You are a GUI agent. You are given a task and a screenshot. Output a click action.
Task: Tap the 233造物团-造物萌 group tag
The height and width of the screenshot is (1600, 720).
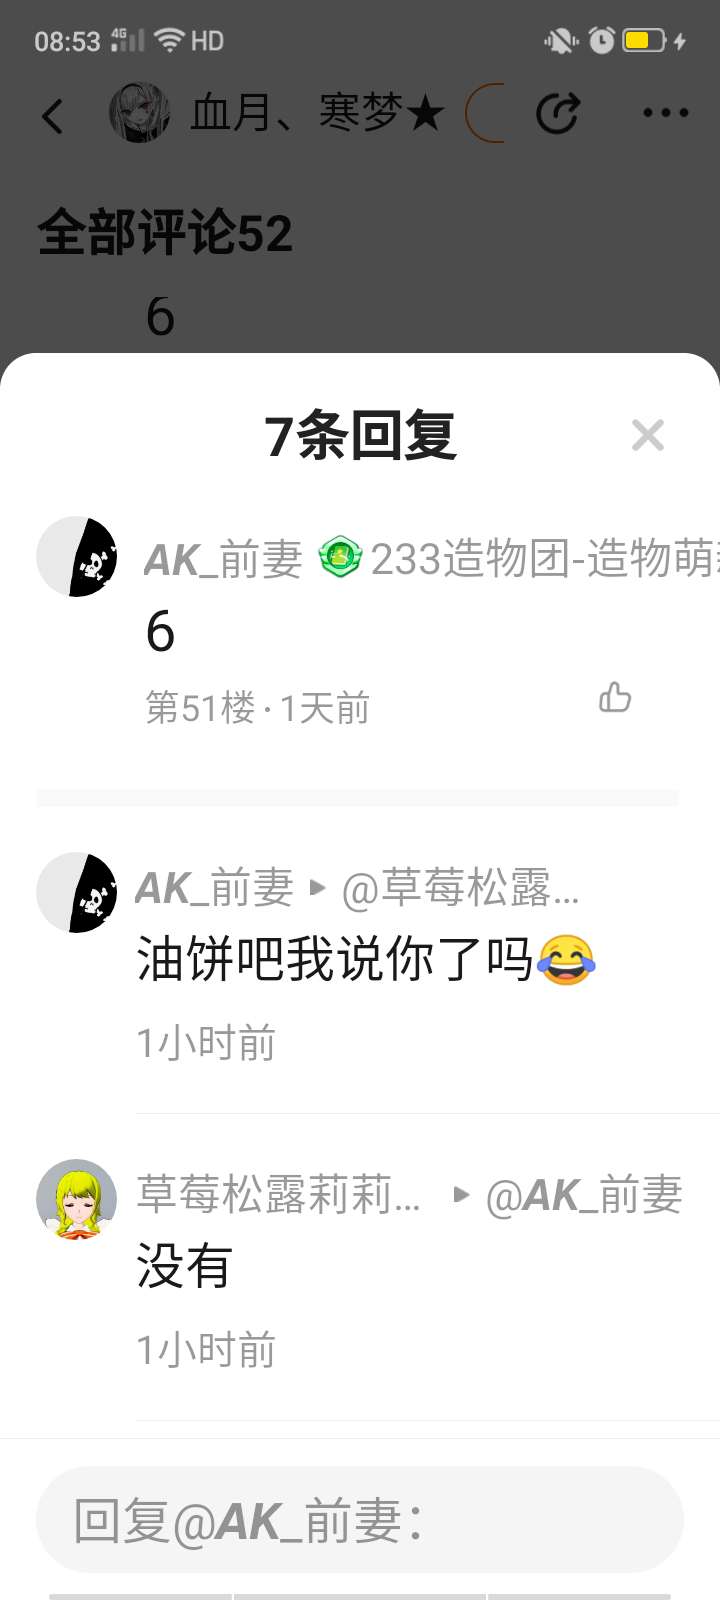click(545, 558)
